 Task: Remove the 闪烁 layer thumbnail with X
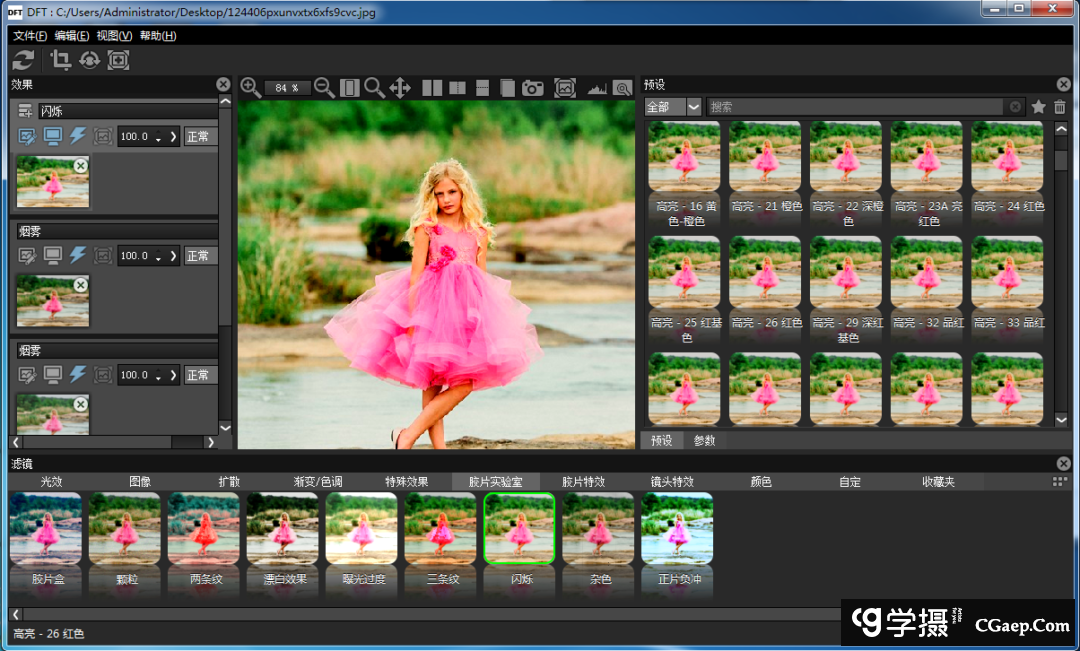pos(81,165)
